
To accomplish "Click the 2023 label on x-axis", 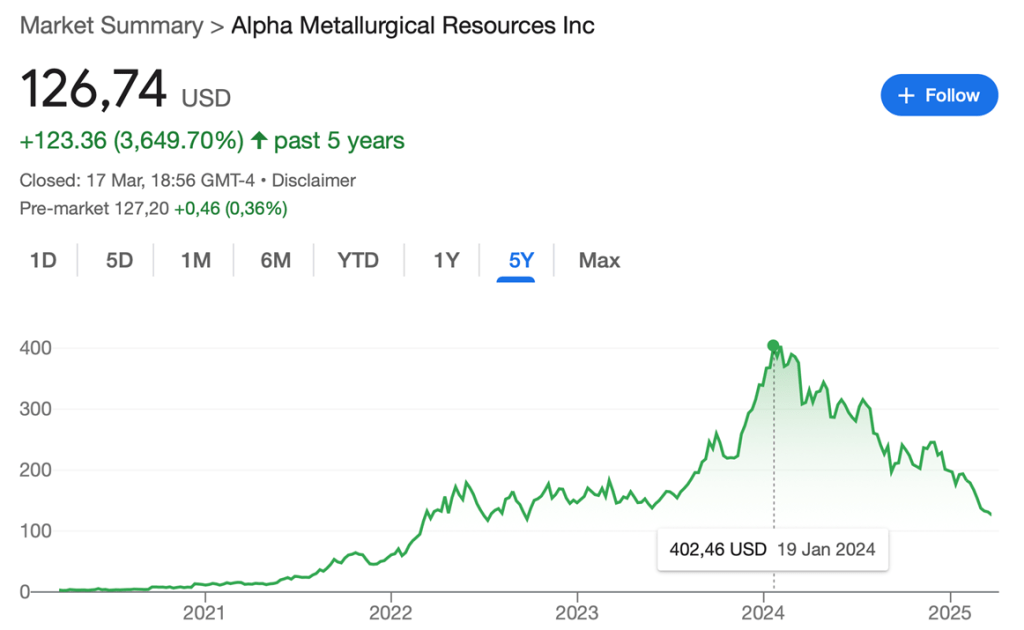I will 577,611.
